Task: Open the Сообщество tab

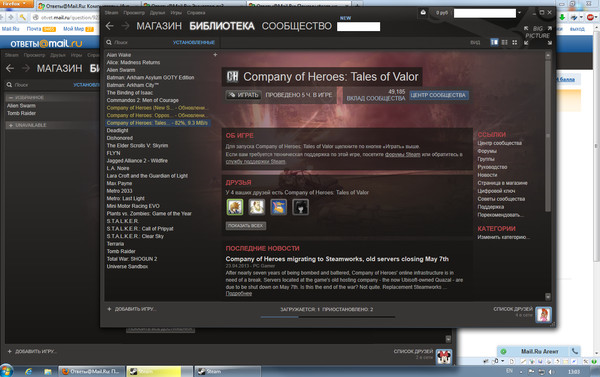Action: [x=297, y=26]
